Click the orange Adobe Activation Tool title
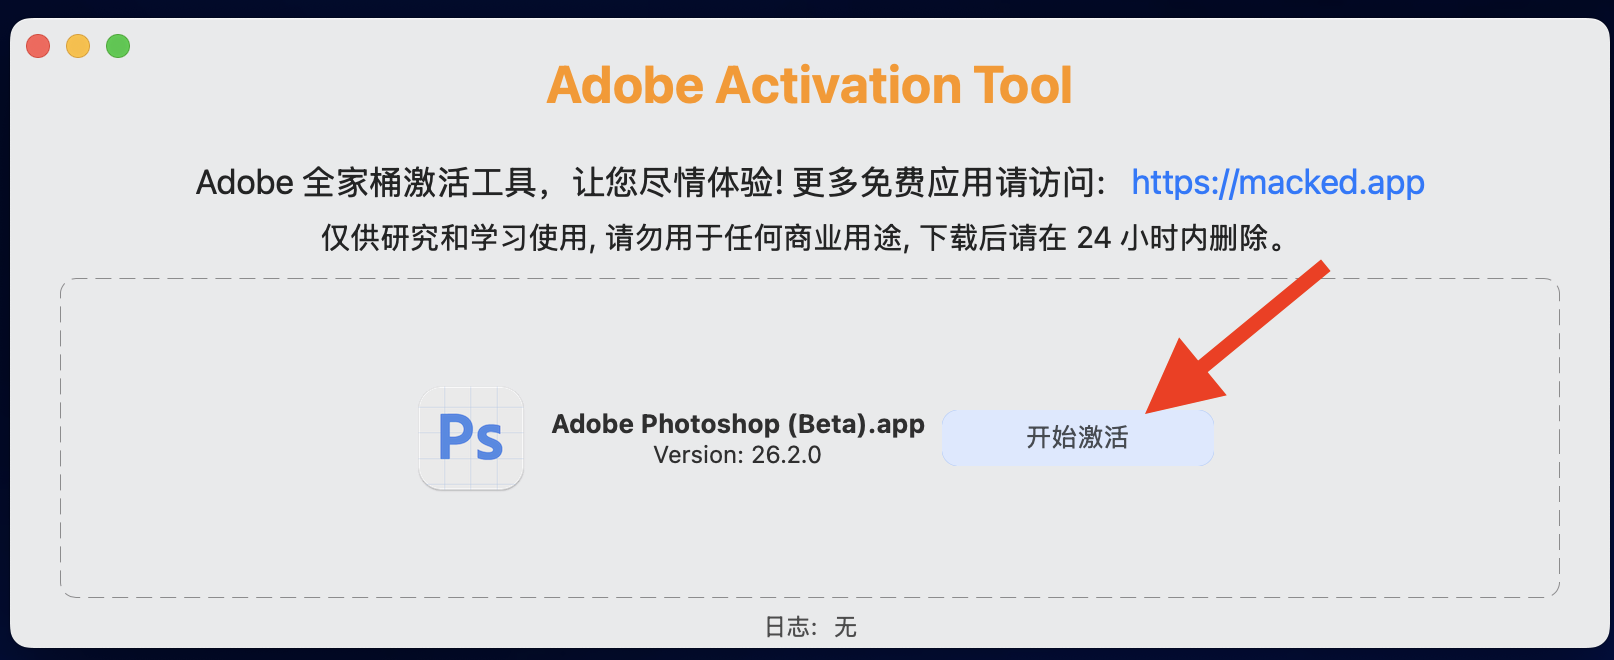This screenshot has width=1614, height=660. point(809,85)
